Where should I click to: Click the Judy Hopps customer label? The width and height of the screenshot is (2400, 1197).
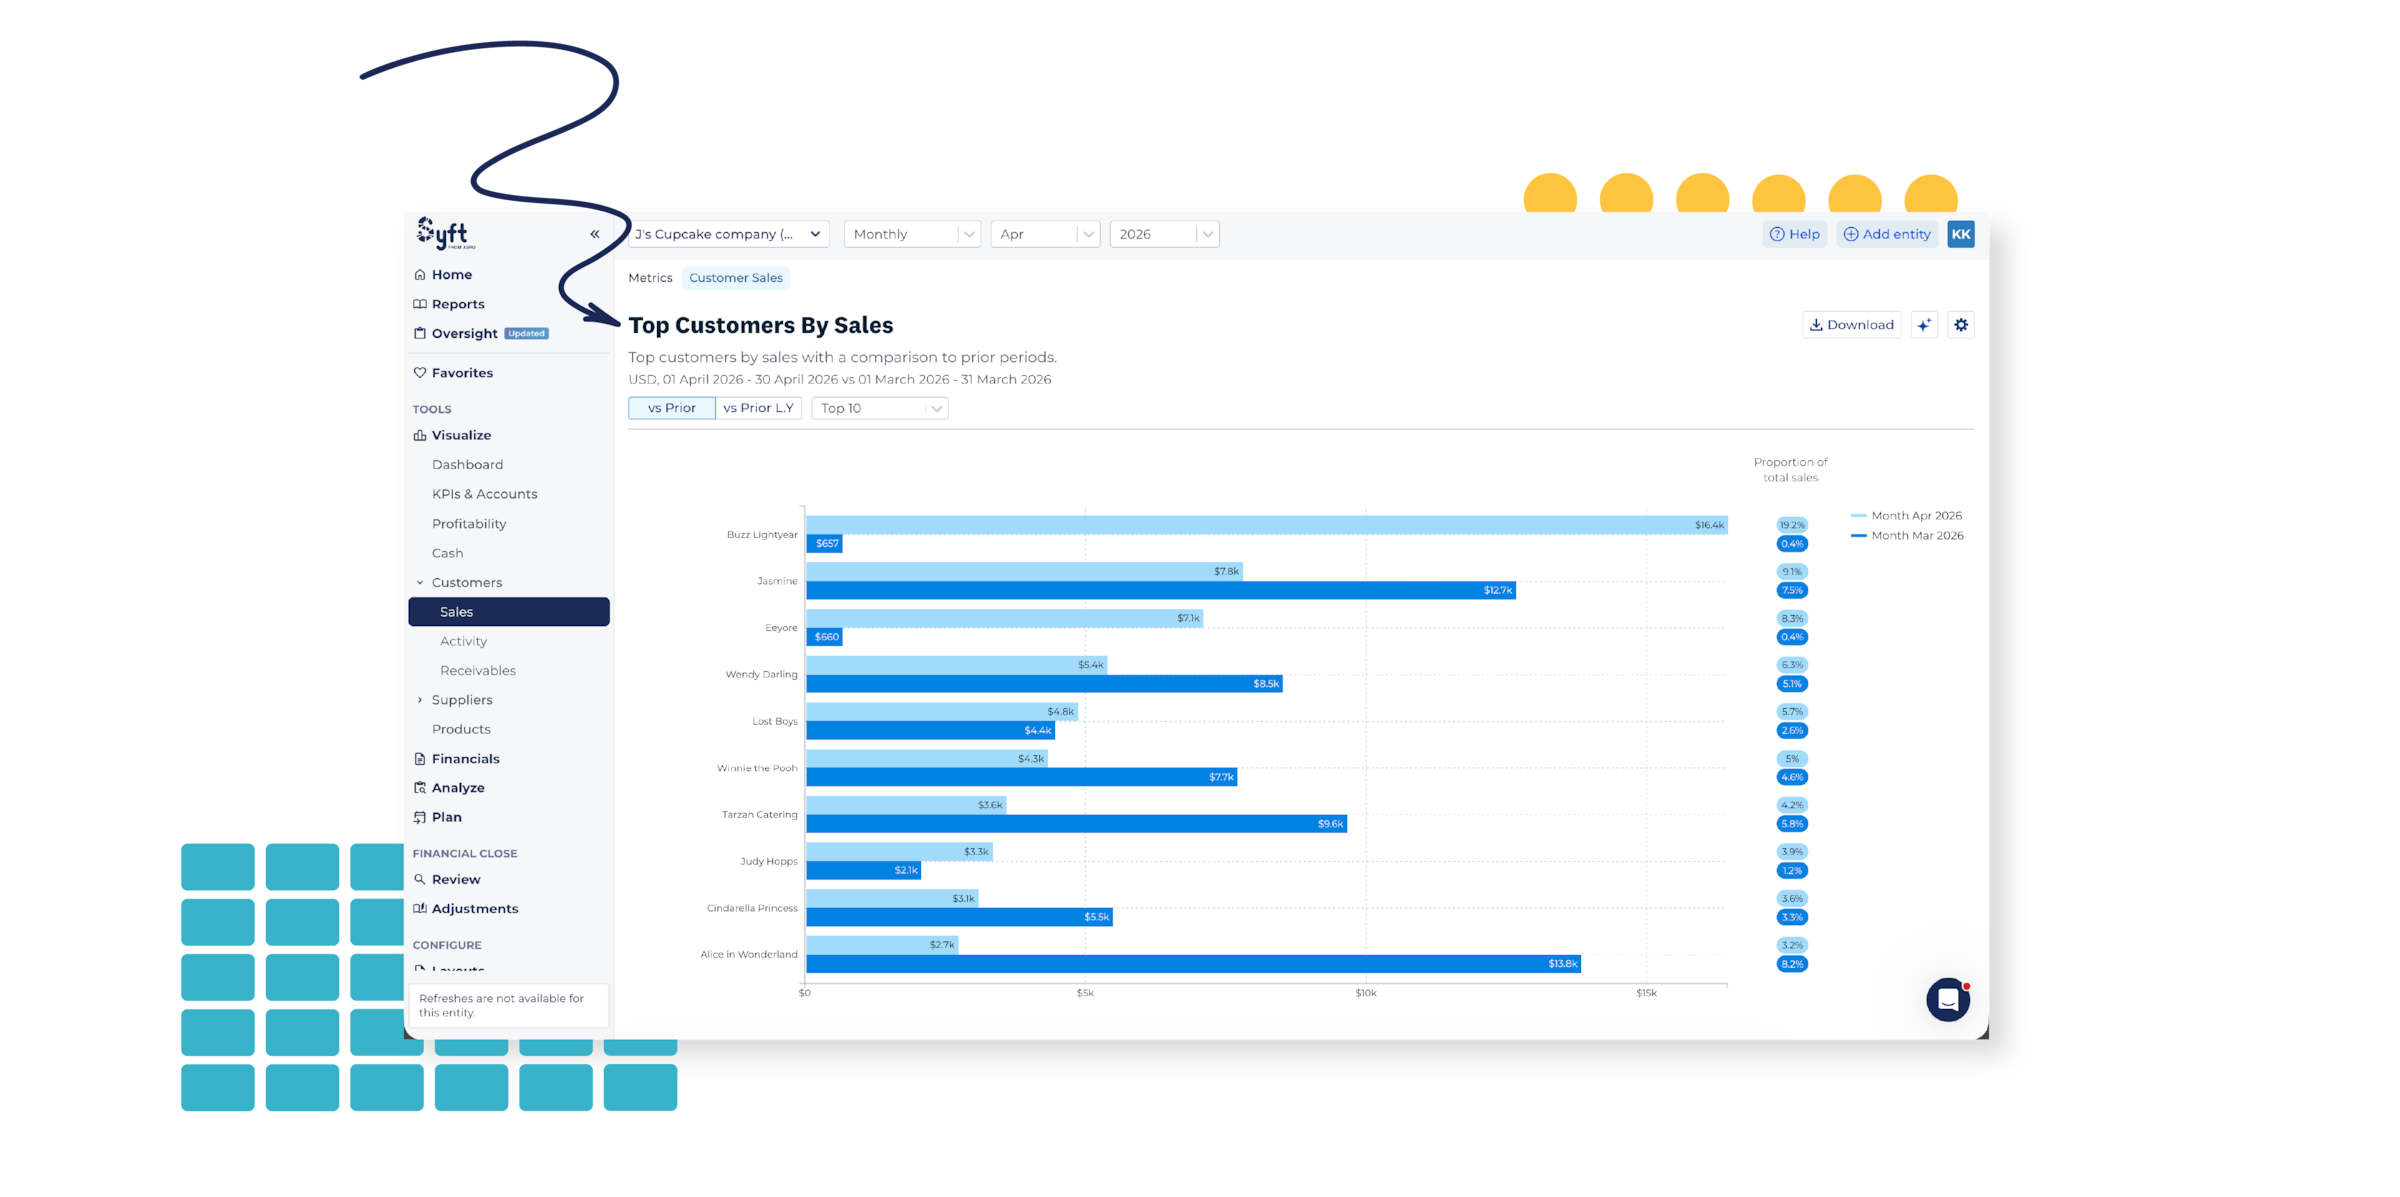pyautogui.click(x=769, y=861)
